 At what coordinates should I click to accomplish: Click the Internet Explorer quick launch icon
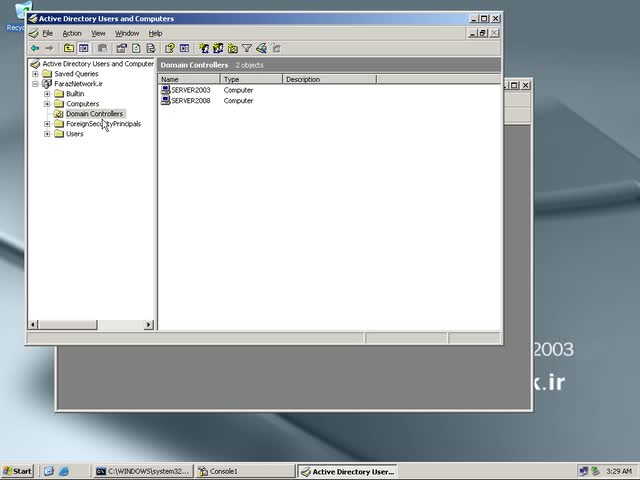click(x=64, y=471)
